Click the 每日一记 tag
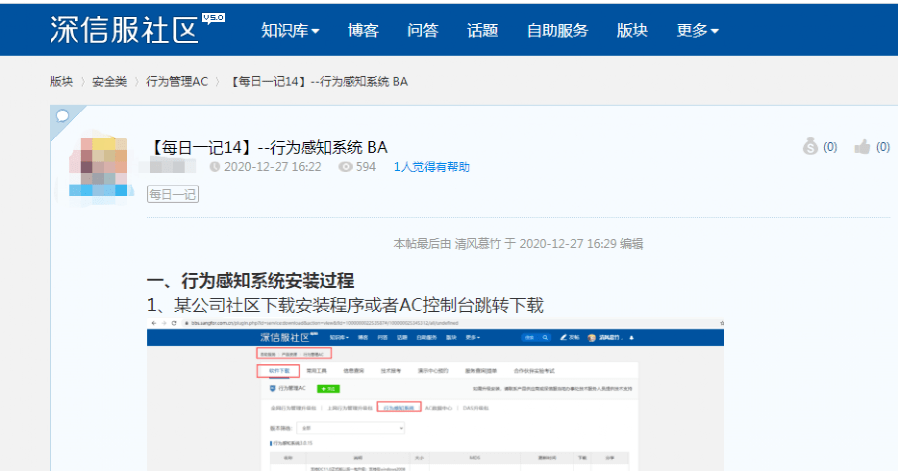898x471 pixels. [173, 194]
